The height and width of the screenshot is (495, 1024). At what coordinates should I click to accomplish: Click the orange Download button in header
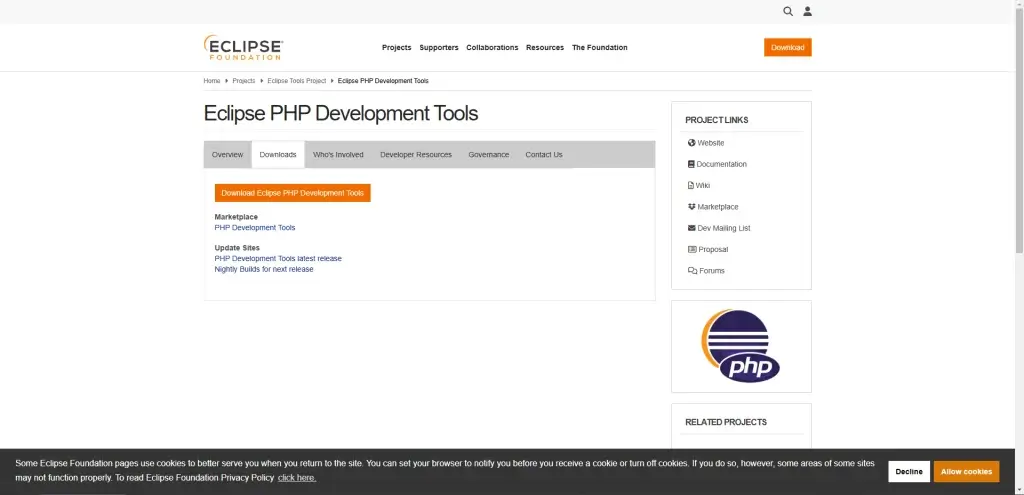click(788, 48)
